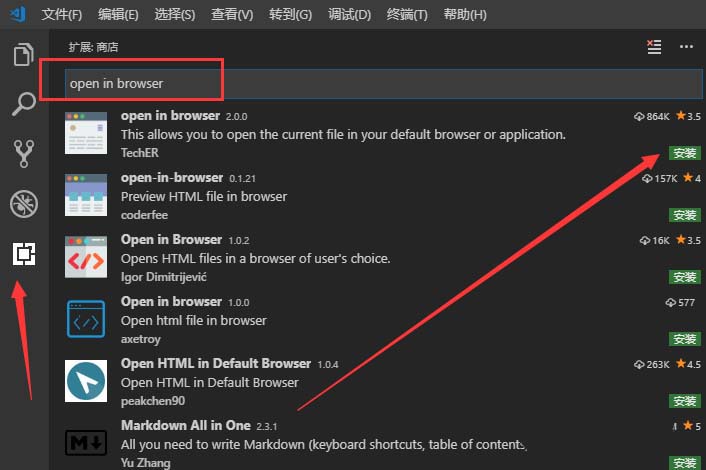This screenshot has width=706, height=470.
Task: Open the Debug view
Action: [x=23, y=204]
